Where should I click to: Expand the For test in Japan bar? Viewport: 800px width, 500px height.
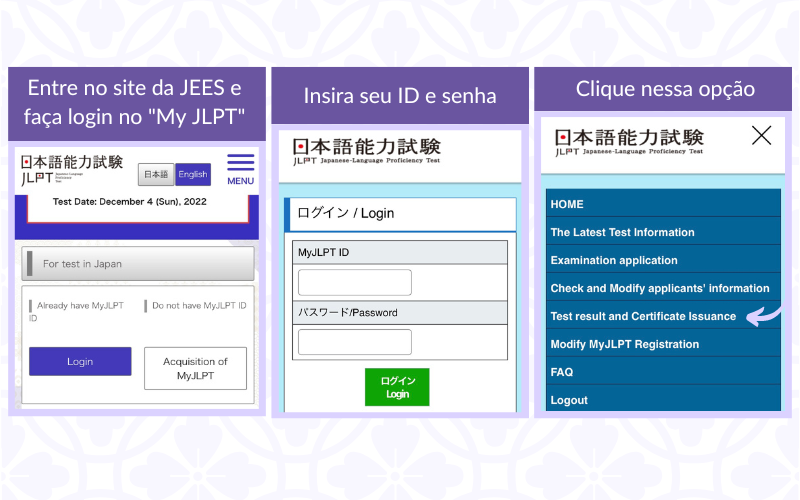(x=138, y=264)
